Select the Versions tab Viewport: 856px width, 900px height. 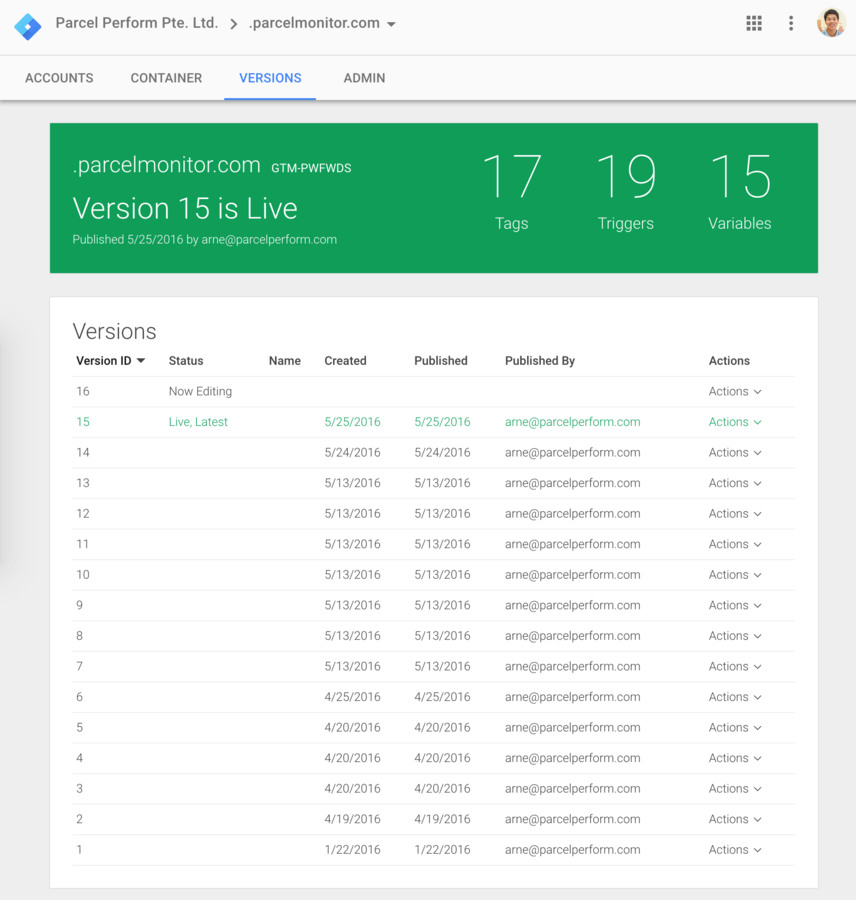pos(270,78)
